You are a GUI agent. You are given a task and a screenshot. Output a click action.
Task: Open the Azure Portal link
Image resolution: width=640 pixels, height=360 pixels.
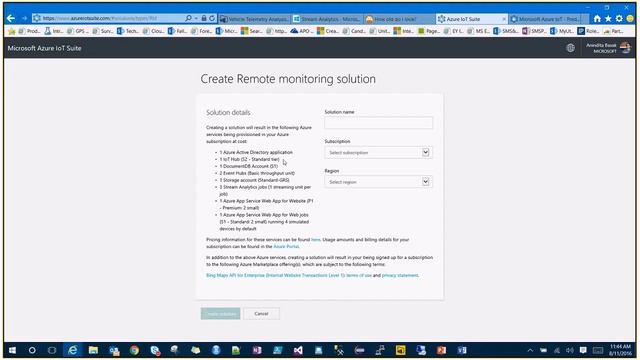pos(286,247)
